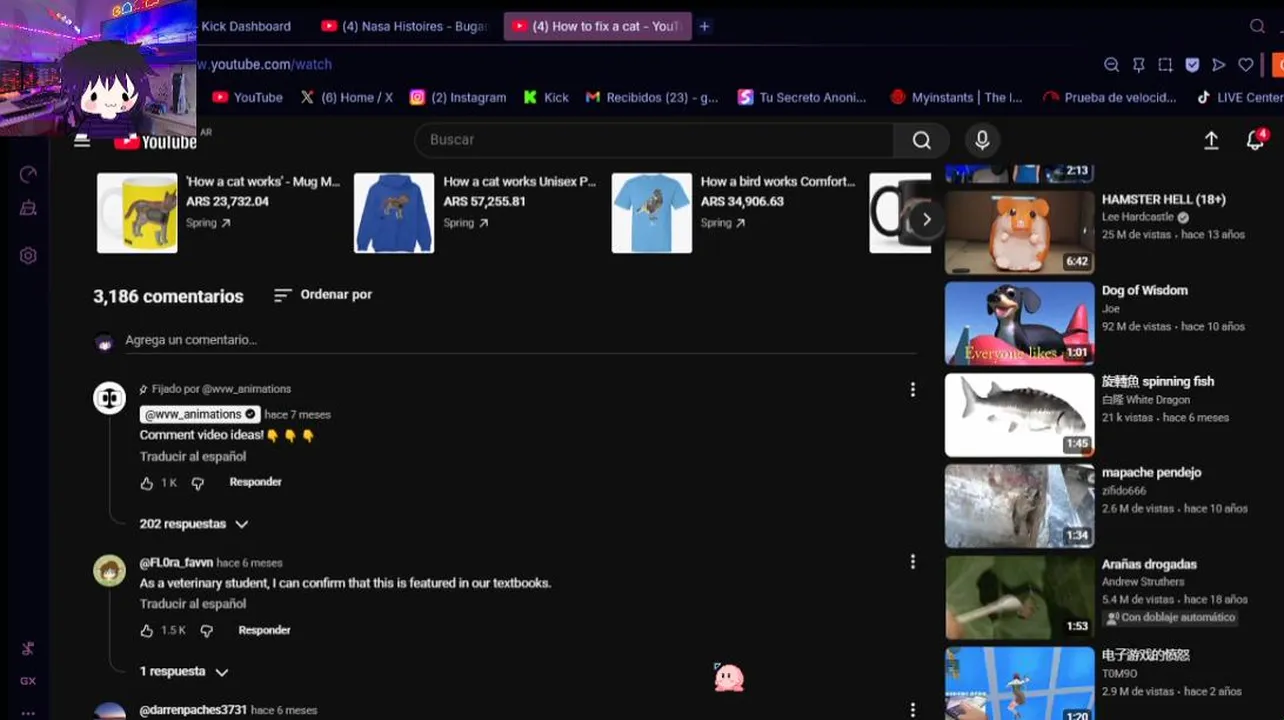
Task: Open @FL0ra_favvn user profile link
Action: (176, 563)
